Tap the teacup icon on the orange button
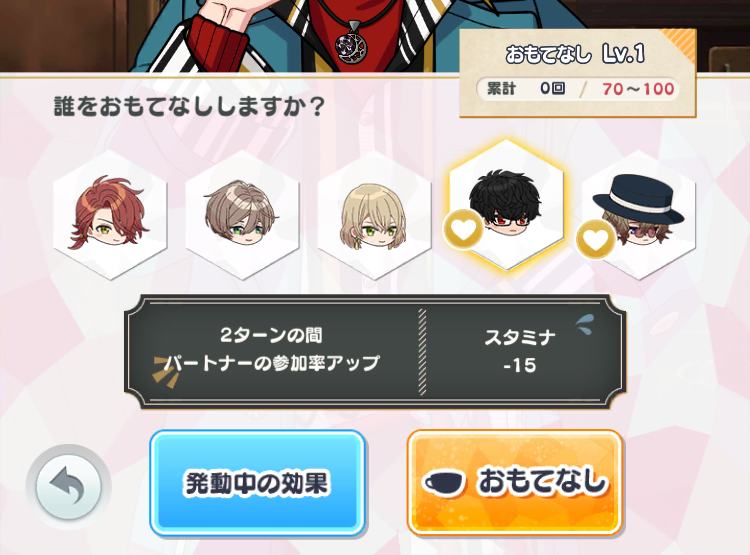This screenshot has width=750, height=555. (x=443, y=483)
